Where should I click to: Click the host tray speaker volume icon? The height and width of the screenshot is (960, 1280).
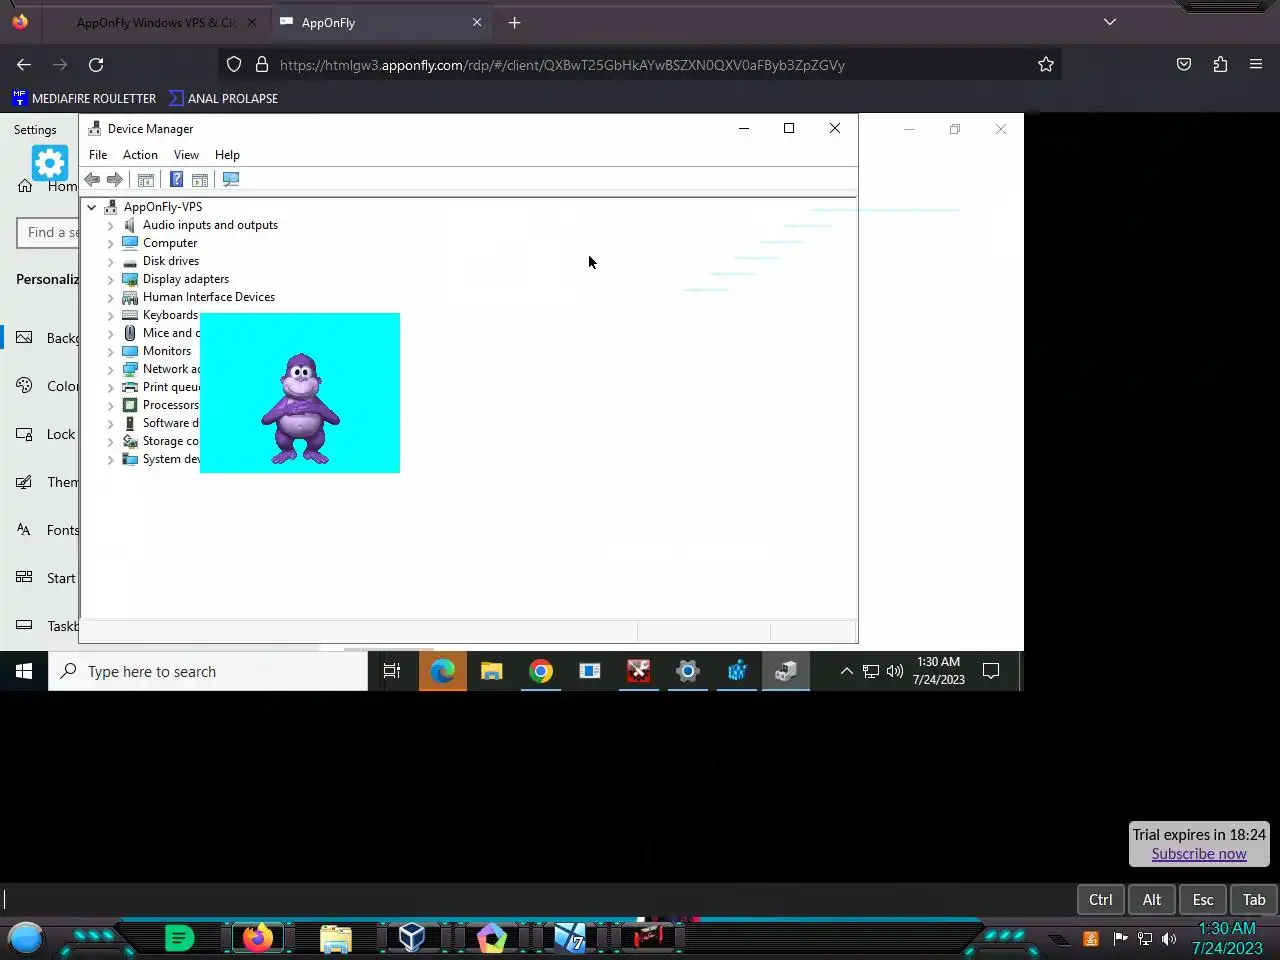pyautogui.click(x=1169, y=939)
